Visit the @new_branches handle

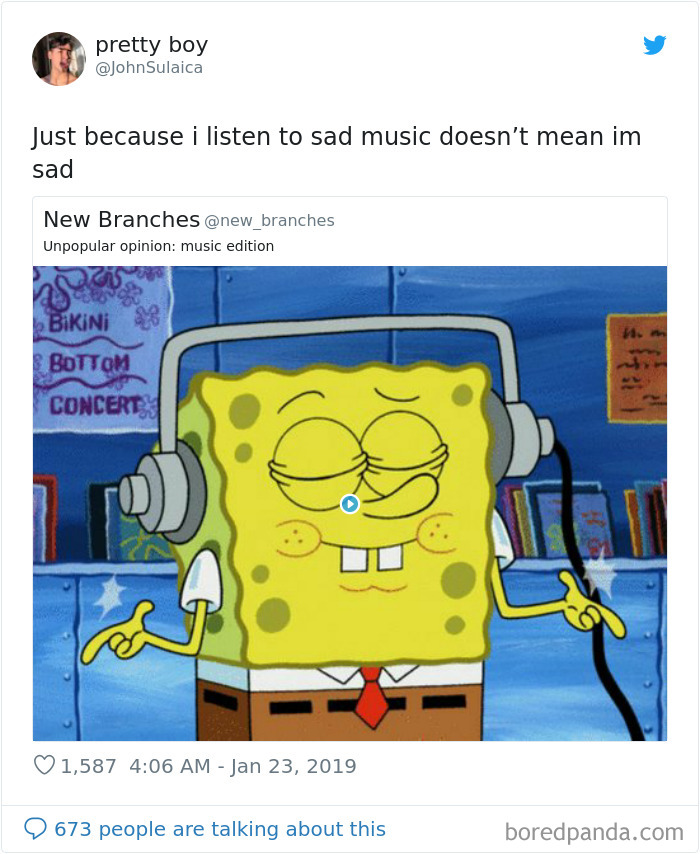point(270,221)
